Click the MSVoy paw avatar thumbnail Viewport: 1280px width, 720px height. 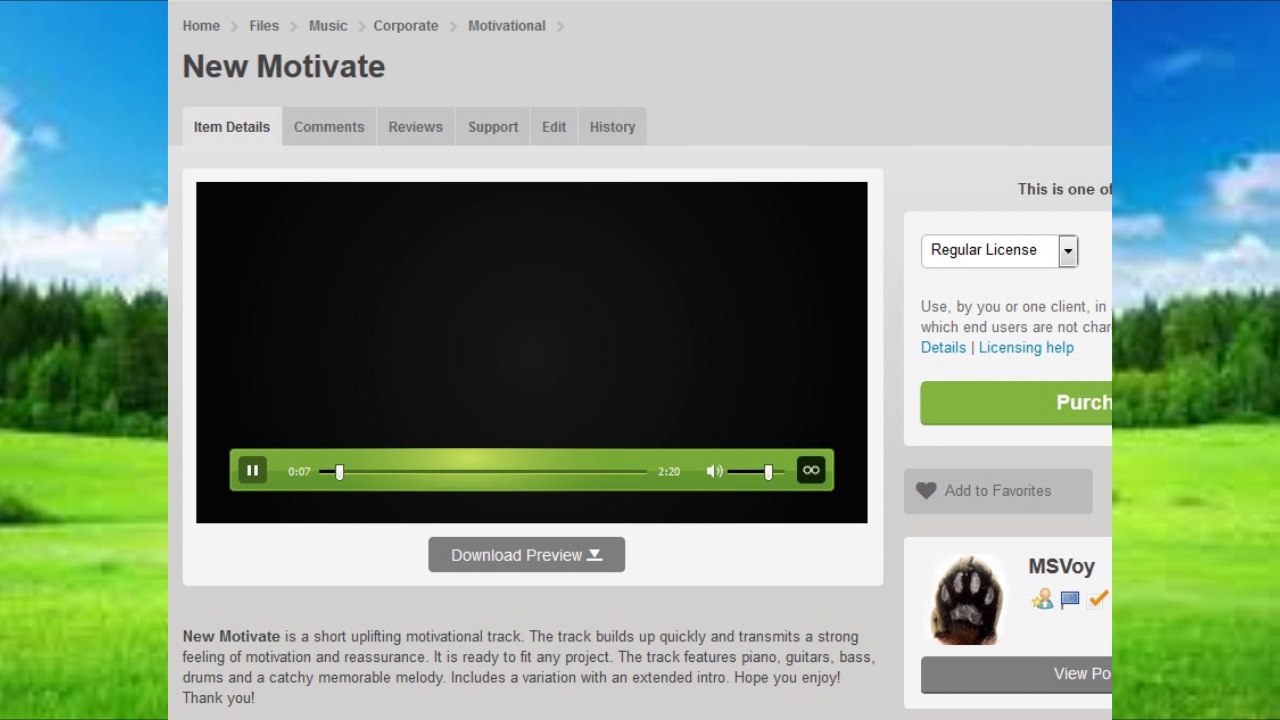(x=968, y=600)
